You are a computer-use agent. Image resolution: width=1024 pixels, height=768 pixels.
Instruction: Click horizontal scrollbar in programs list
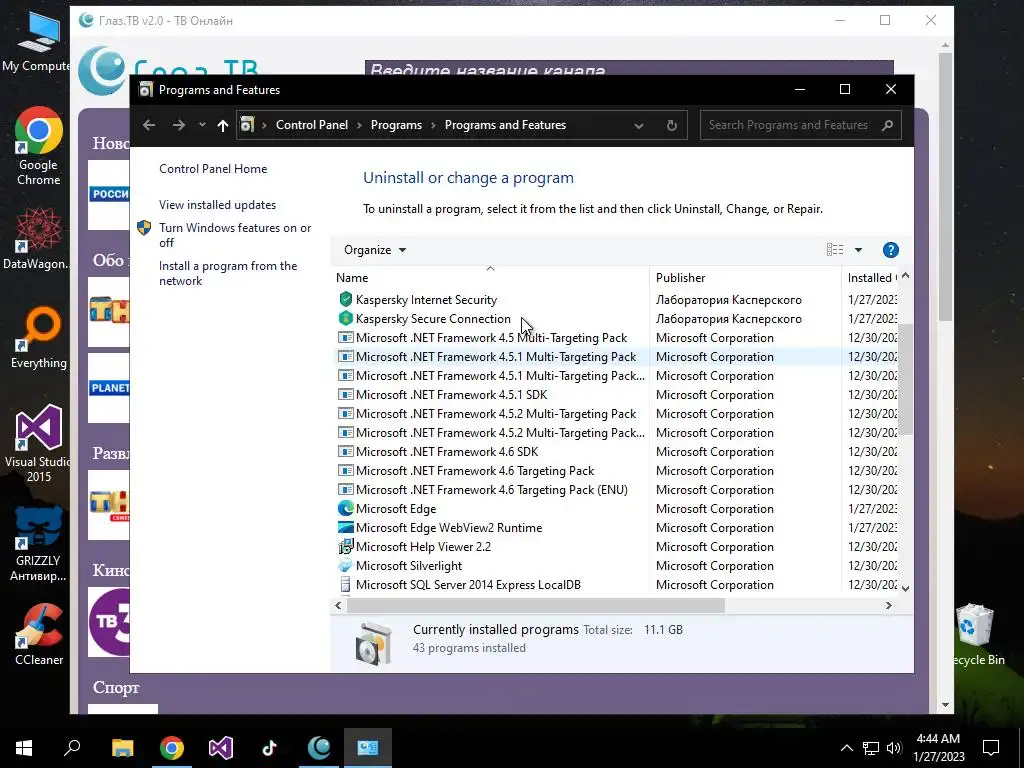click(535, 605)
